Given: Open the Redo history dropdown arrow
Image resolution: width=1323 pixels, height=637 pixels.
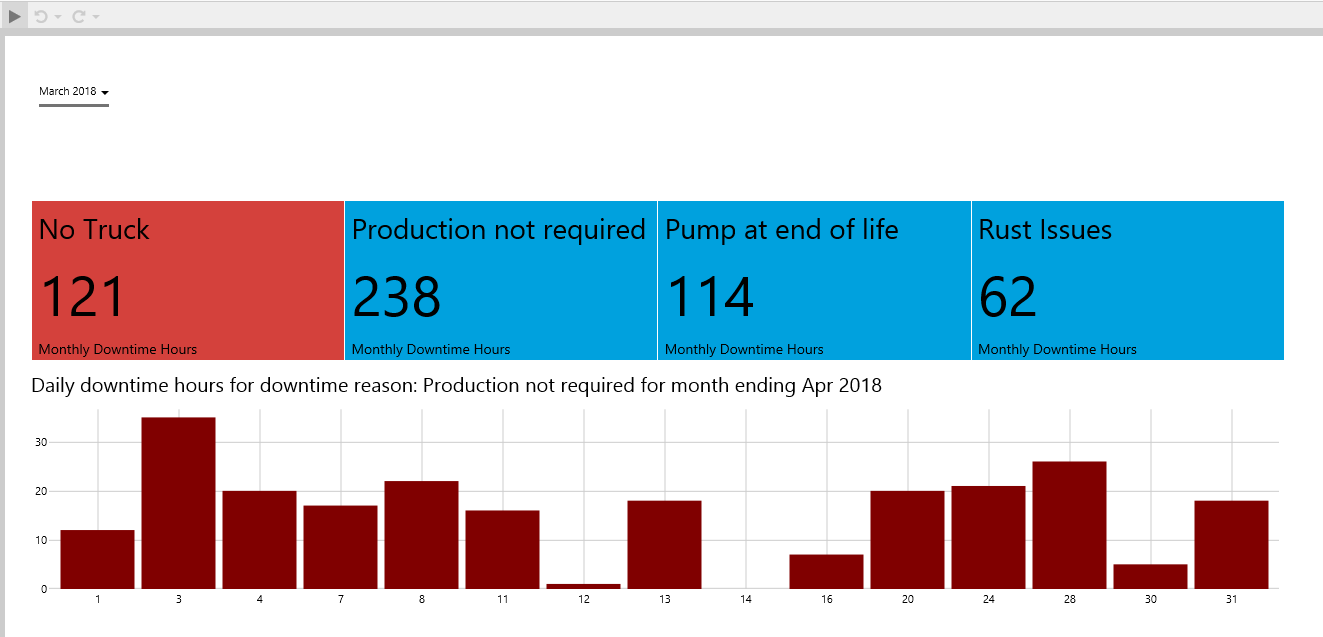Looking at the screenshot, I should (96, 17).
